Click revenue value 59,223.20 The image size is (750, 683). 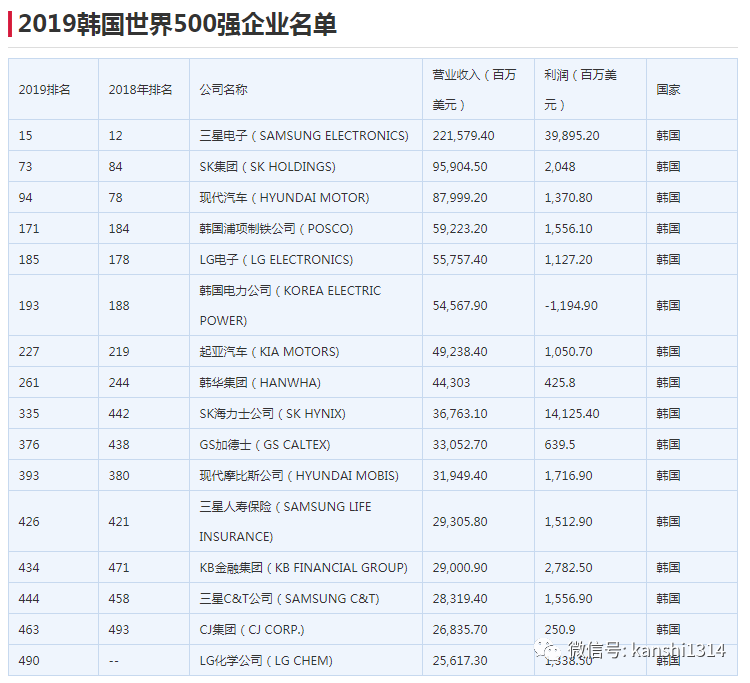[x=460, y=229]
